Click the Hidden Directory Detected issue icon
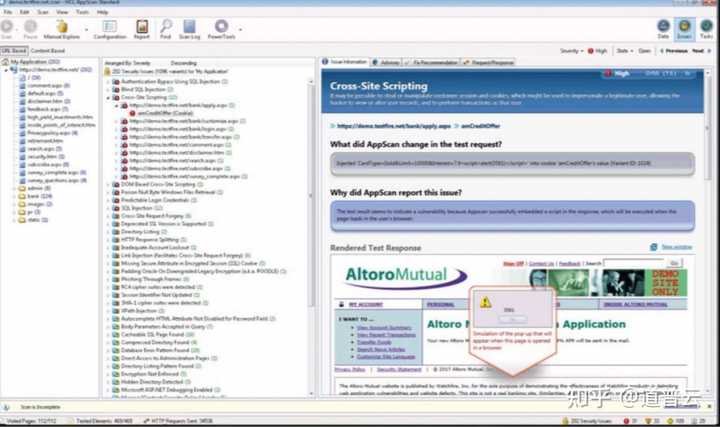 click(116, 382)
